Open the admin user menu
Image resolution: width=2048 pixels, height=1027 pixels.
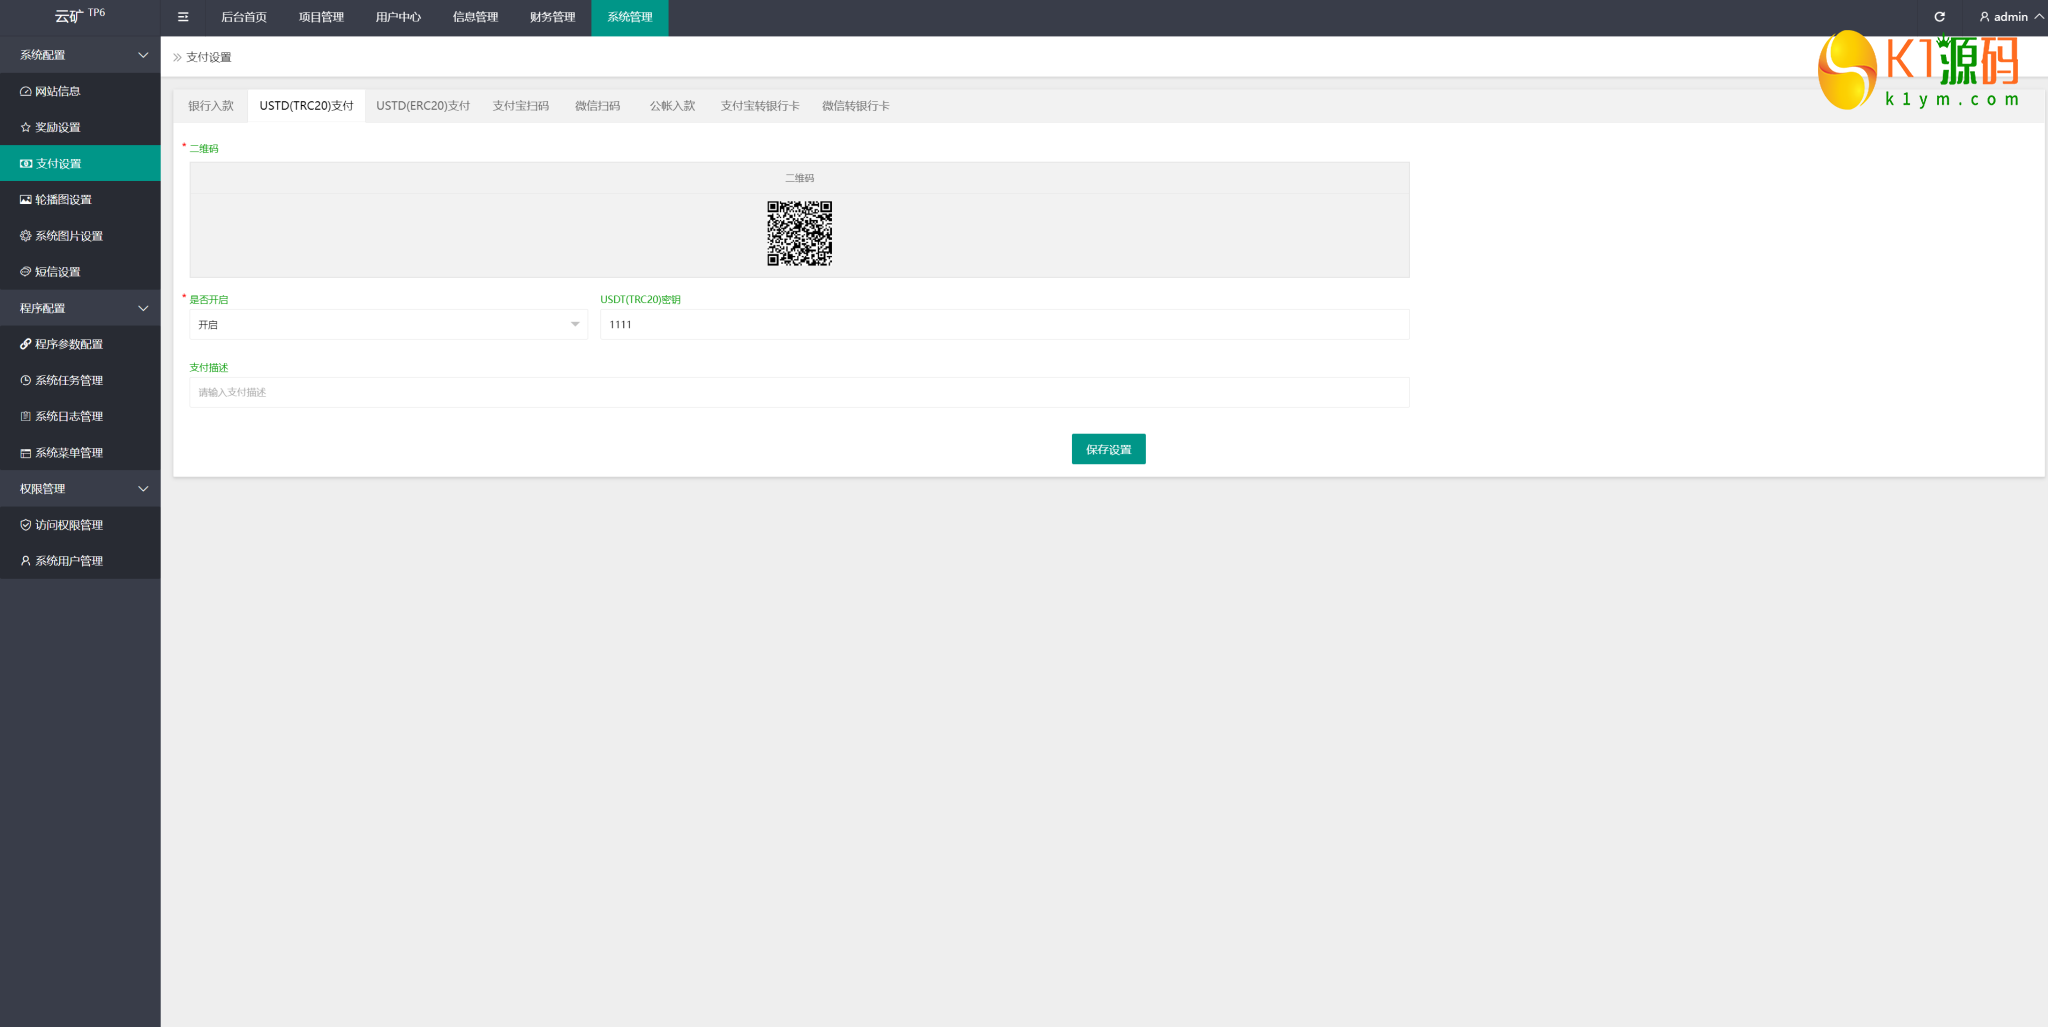[x=2011, y=17]
